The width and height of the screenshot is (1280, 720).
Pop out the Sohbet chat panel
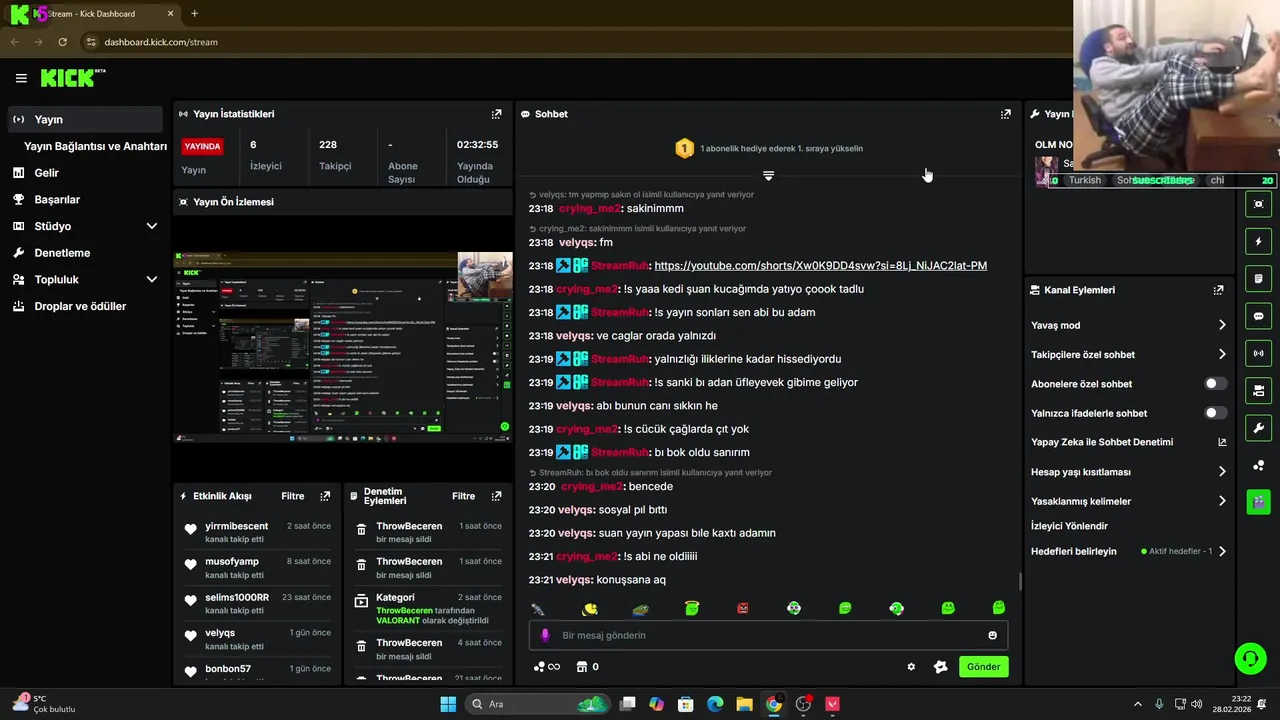[1005, 114]
